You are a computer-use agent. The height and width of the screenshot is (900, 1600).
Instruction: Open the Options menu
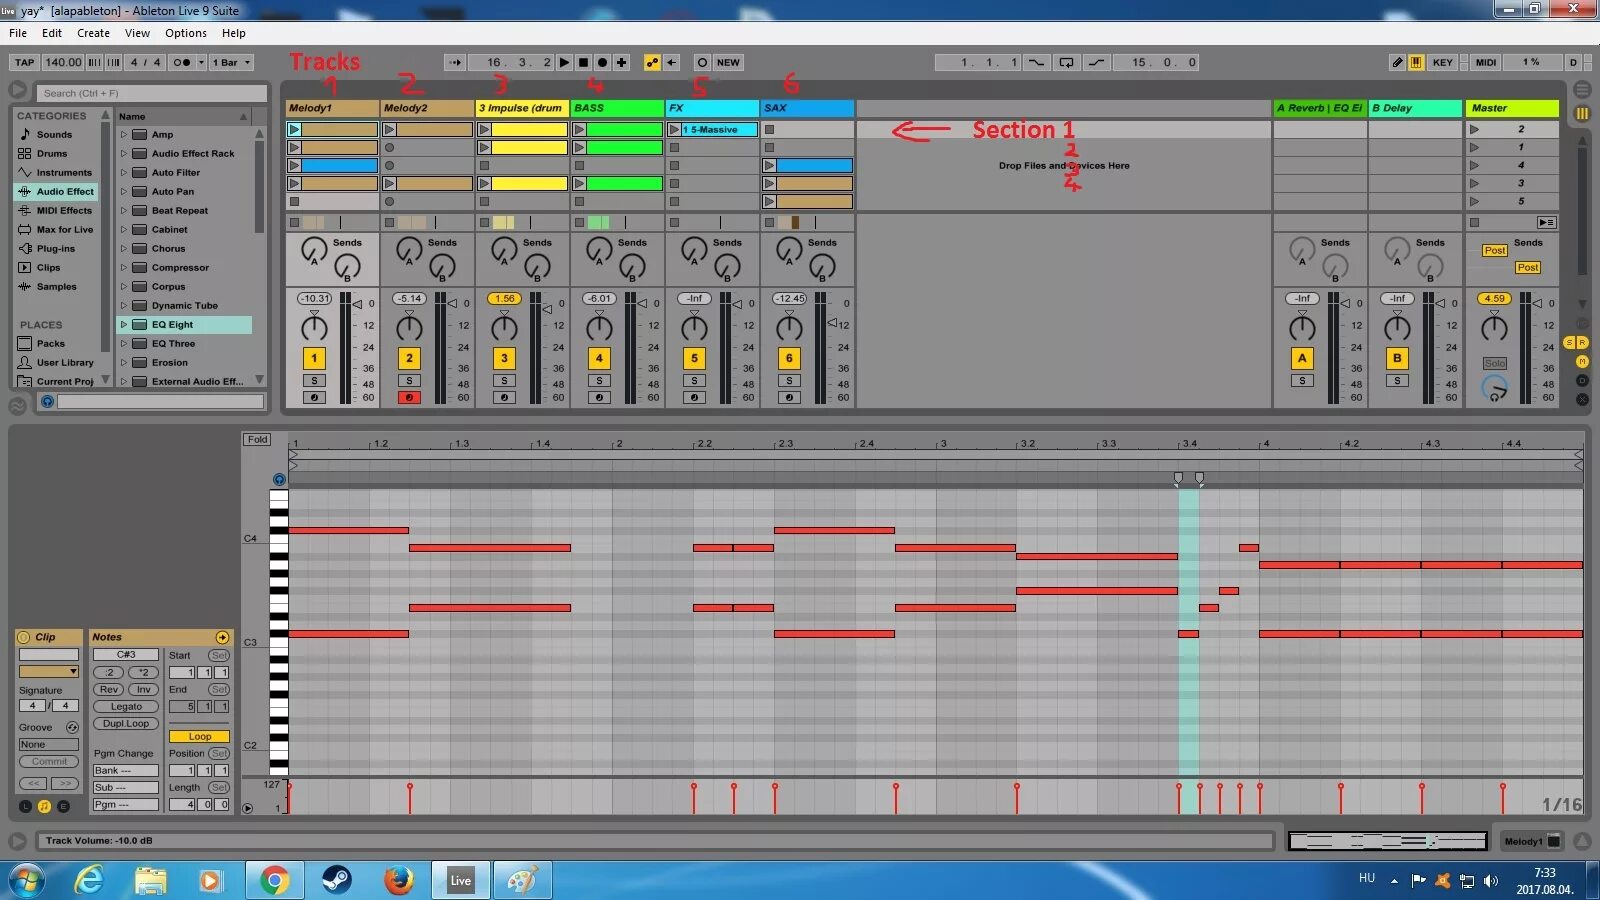(186, 33)
